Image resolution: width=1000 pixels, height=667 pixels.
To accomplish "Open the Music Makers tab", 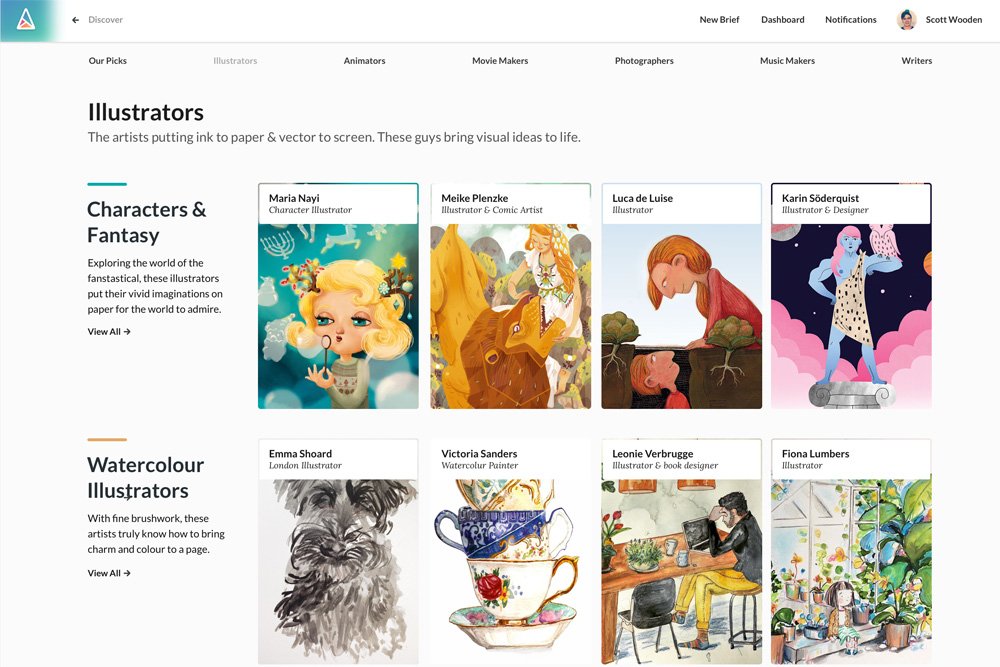I will coord(787,61).
